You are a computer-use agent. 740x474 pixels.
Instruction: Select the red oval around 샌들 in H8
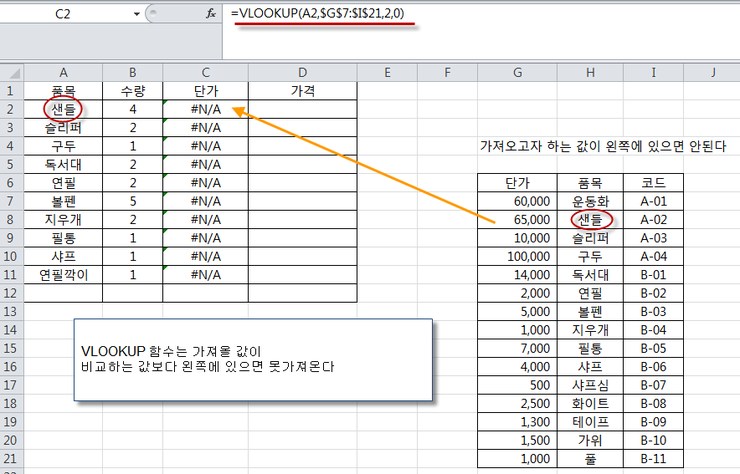click(590, 219)
